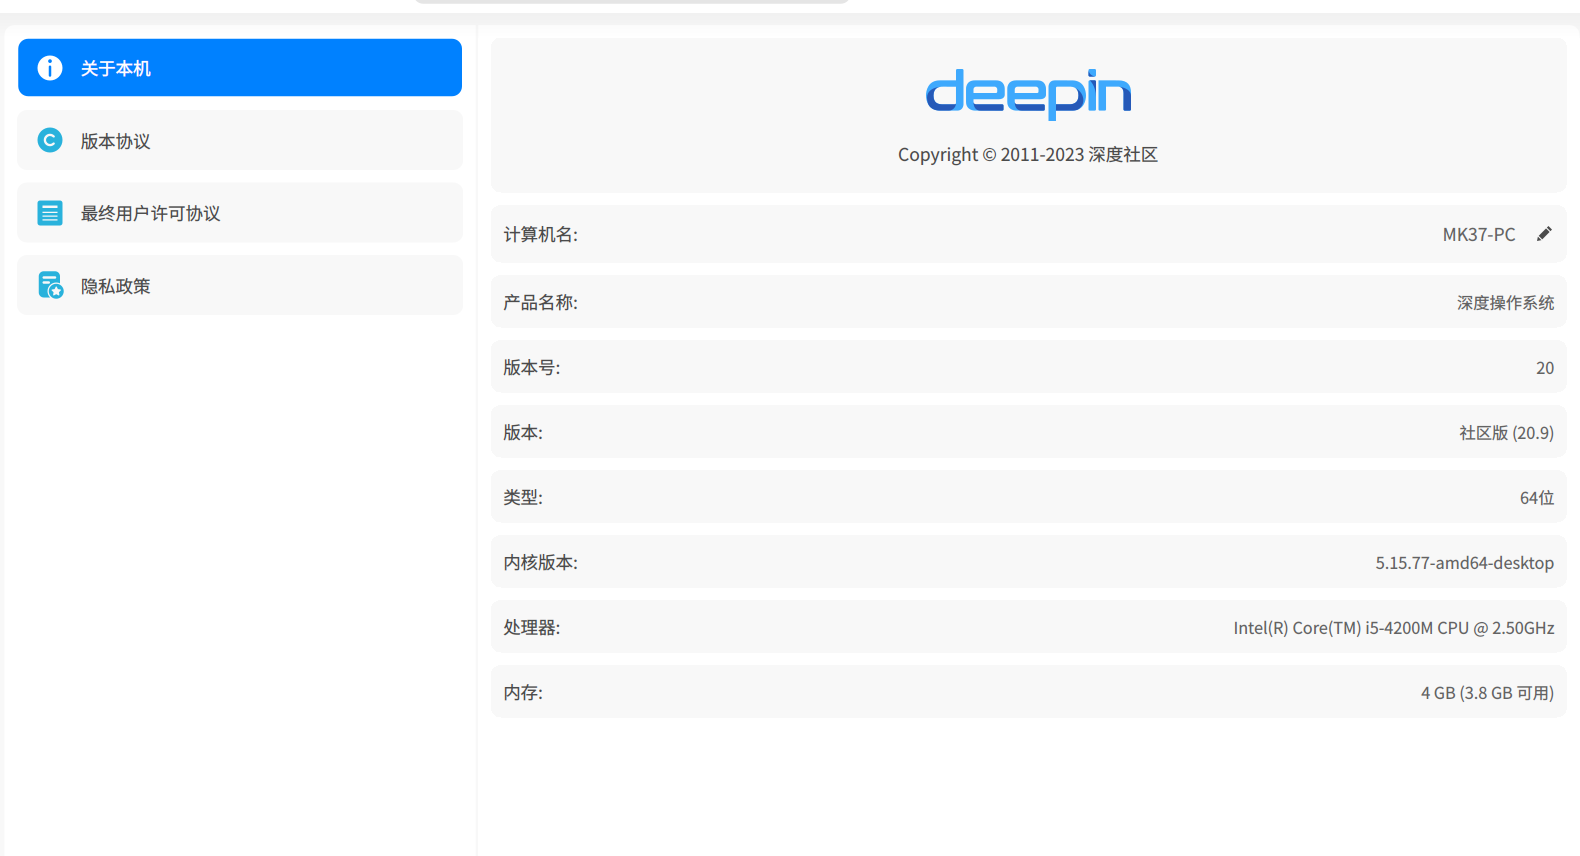Viewport: 1580px width, 856px height.
Task: Select the version number value 20
Action: [x=1545, y=368]
